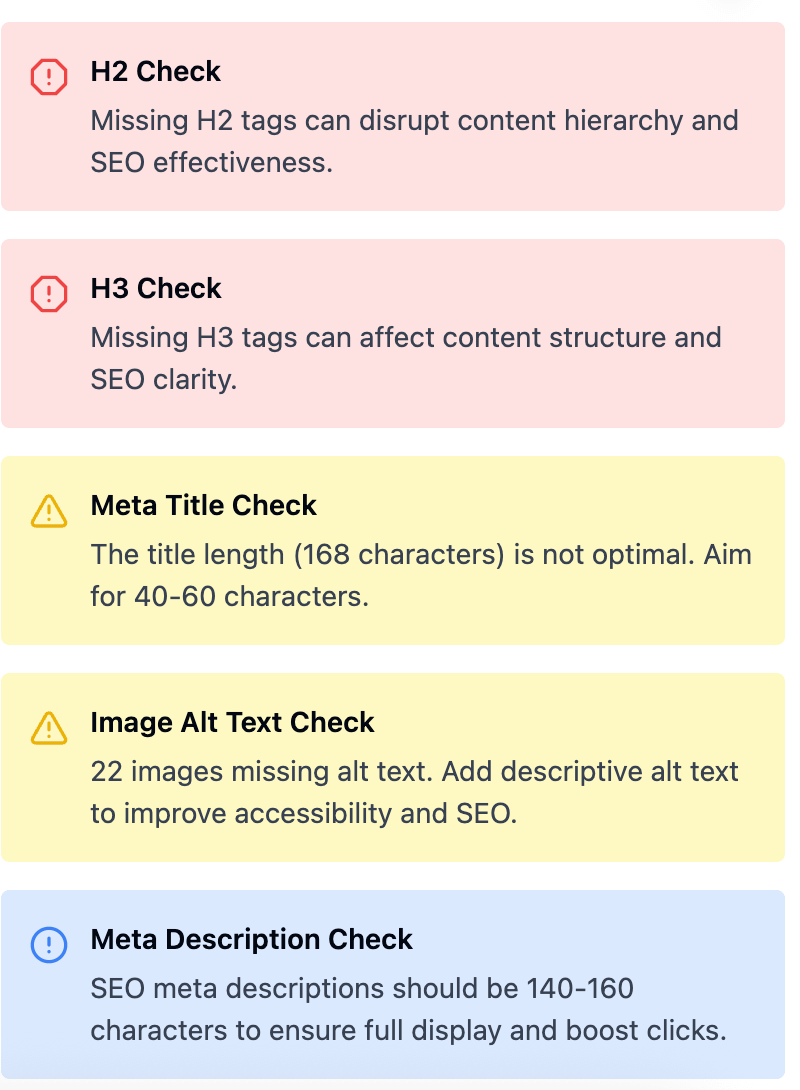Screen dimensions: 800x1090
Task: Select the pink H3 Check error card
Action: (x=393, y=333)
